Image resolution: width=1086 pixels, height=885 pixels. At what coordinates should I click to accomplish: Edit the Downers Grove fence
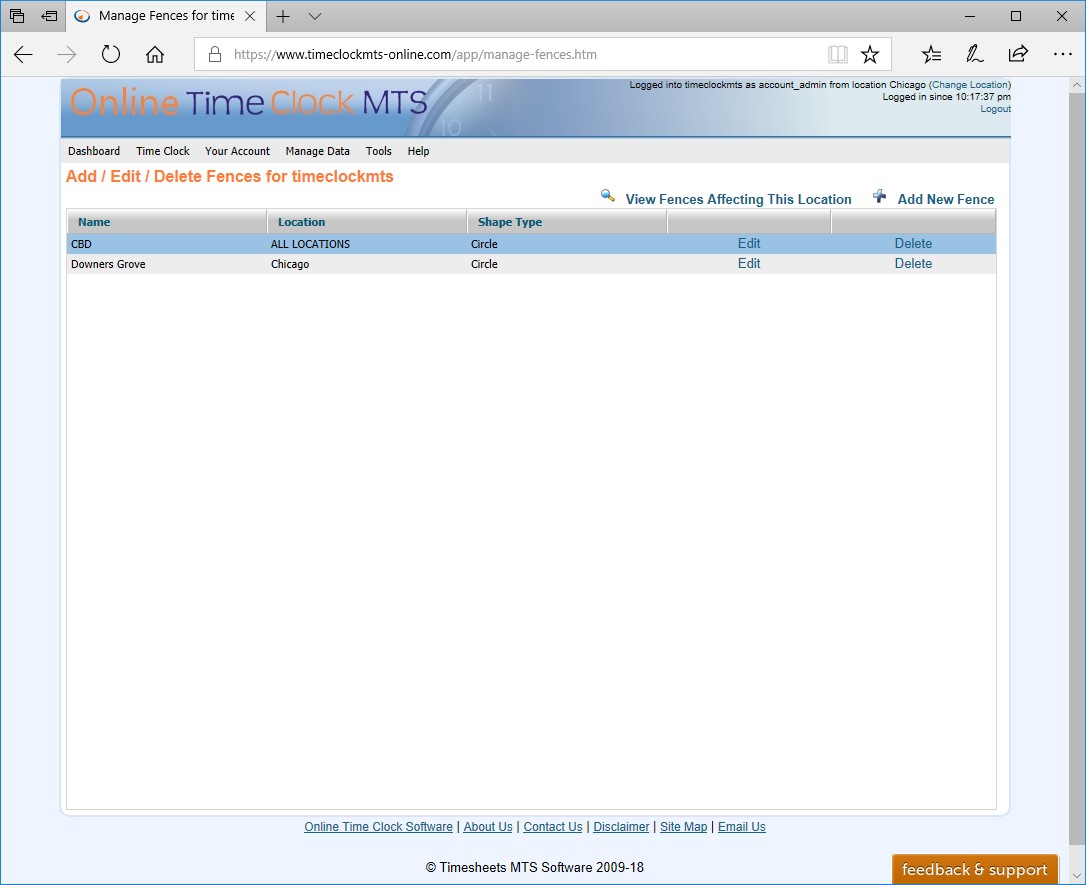click(749, 263)
